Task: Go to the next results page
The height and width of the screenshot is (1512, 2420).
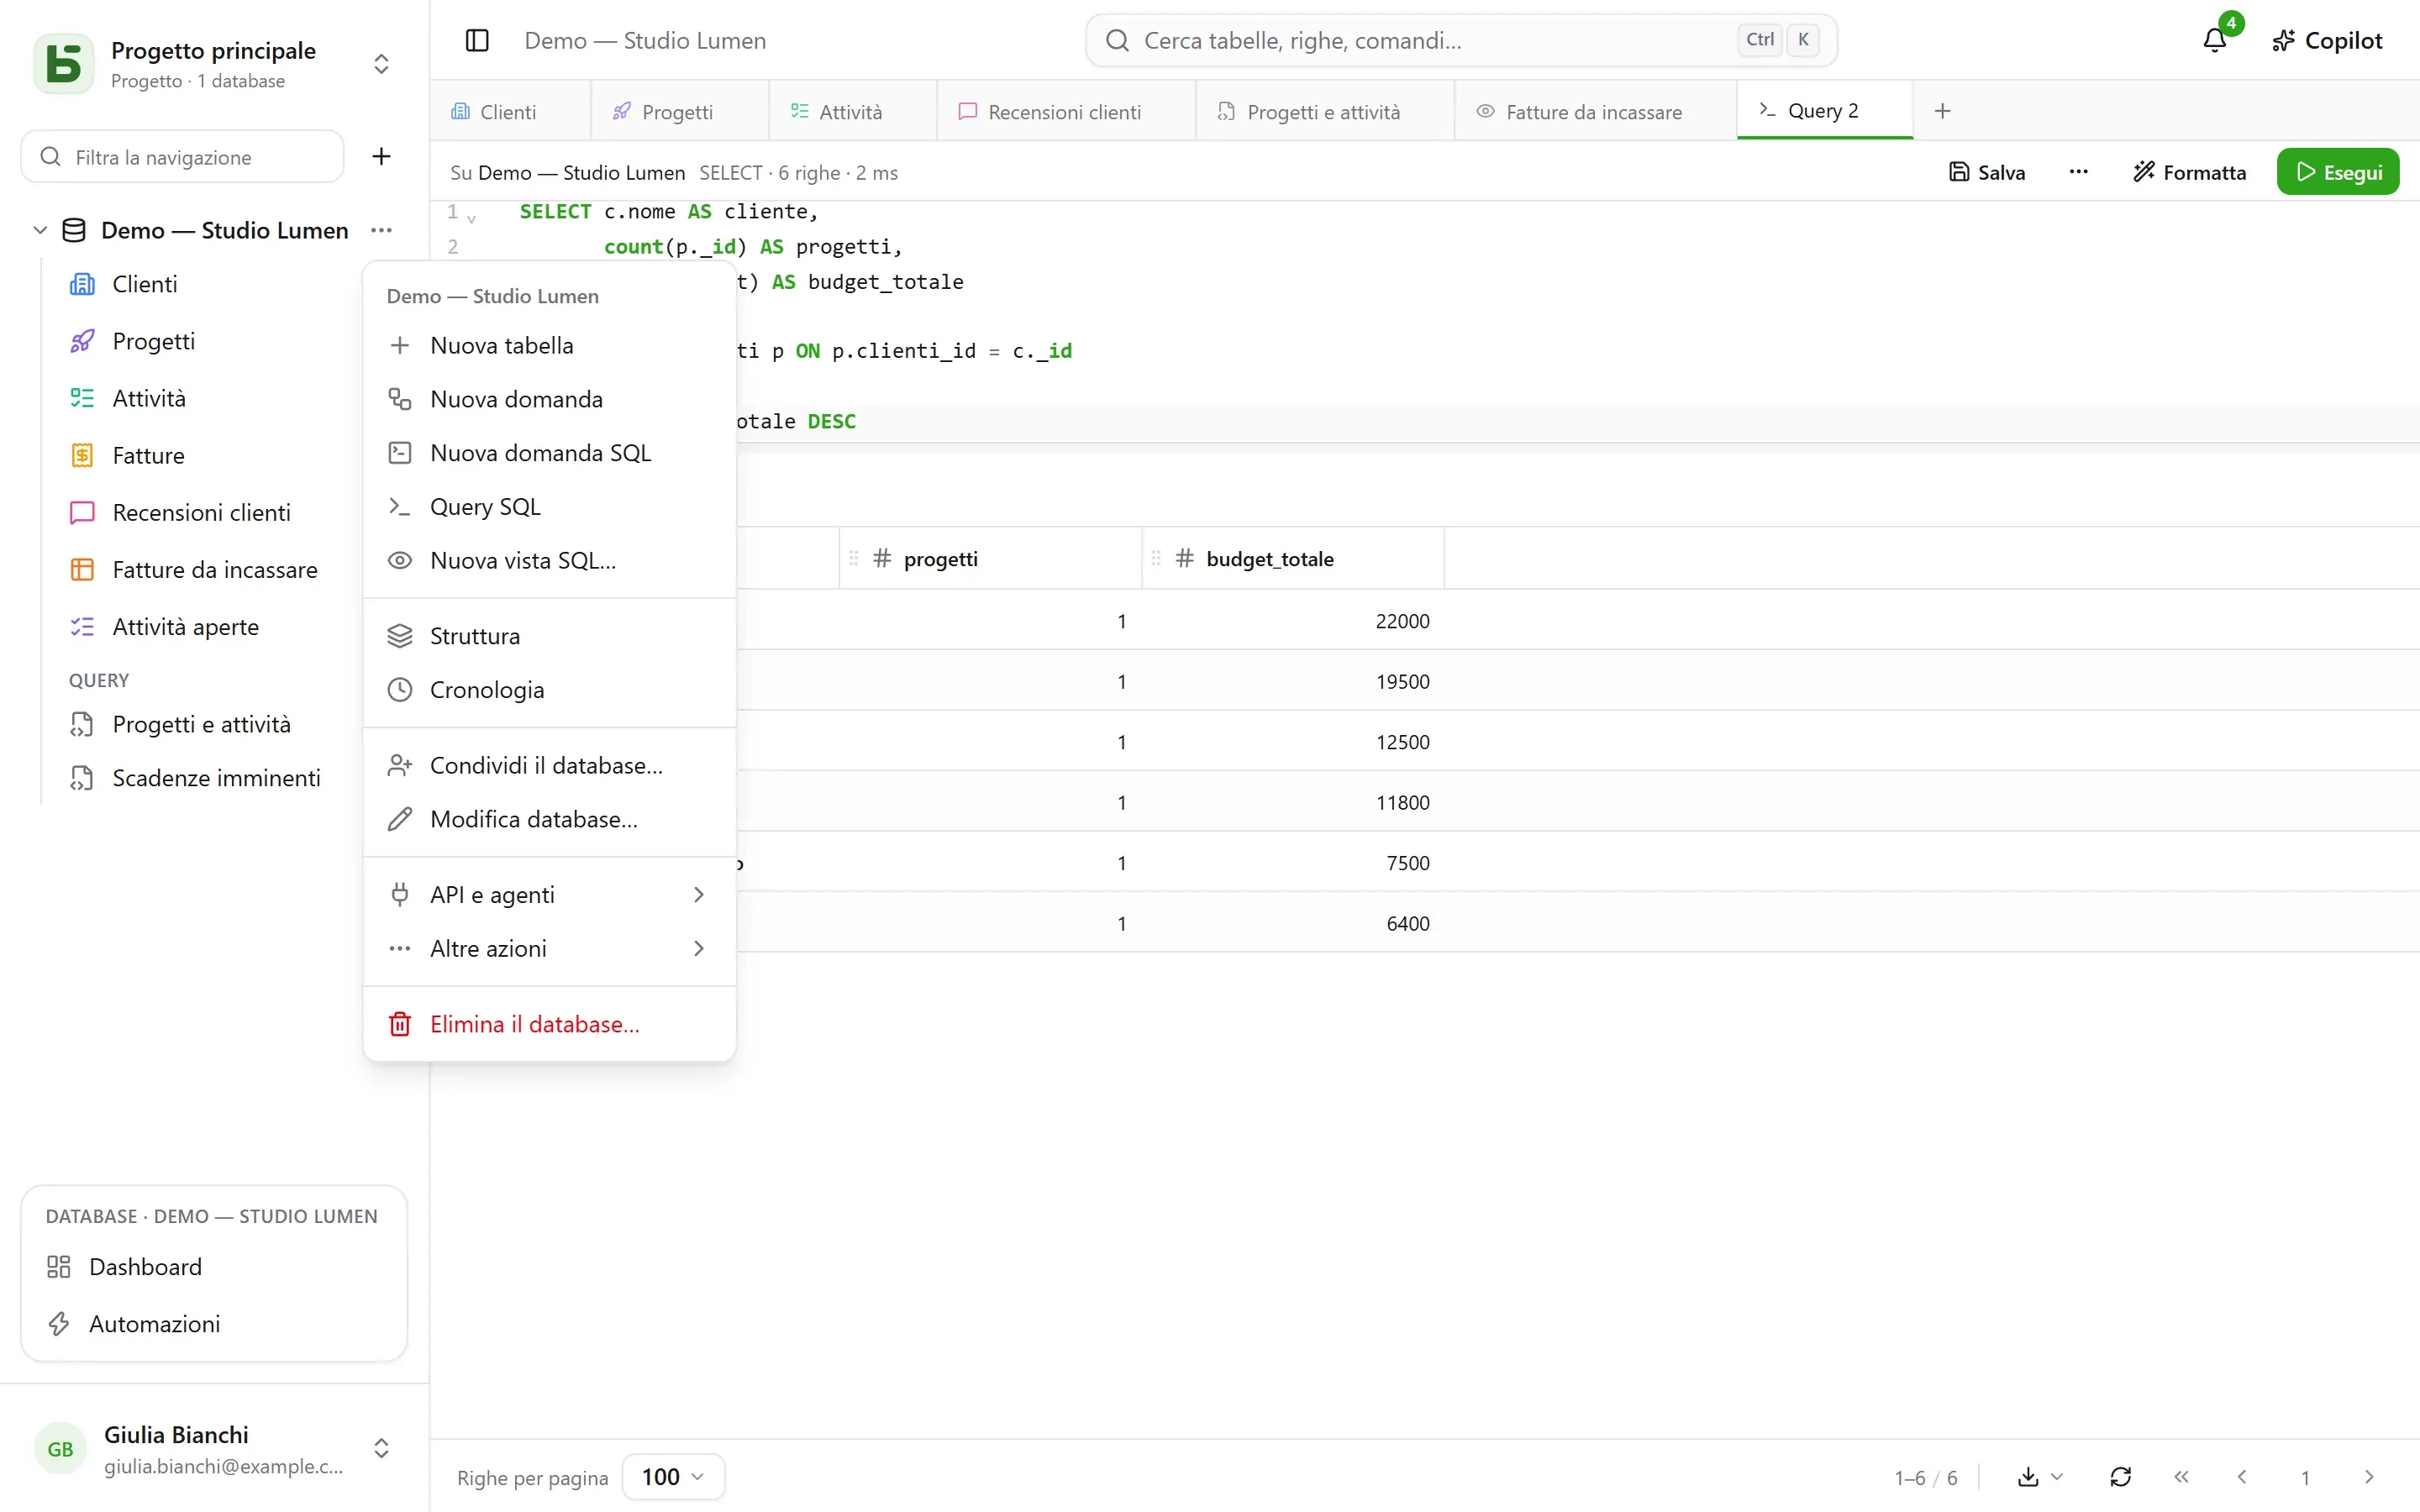Action: (2368, 1477)
